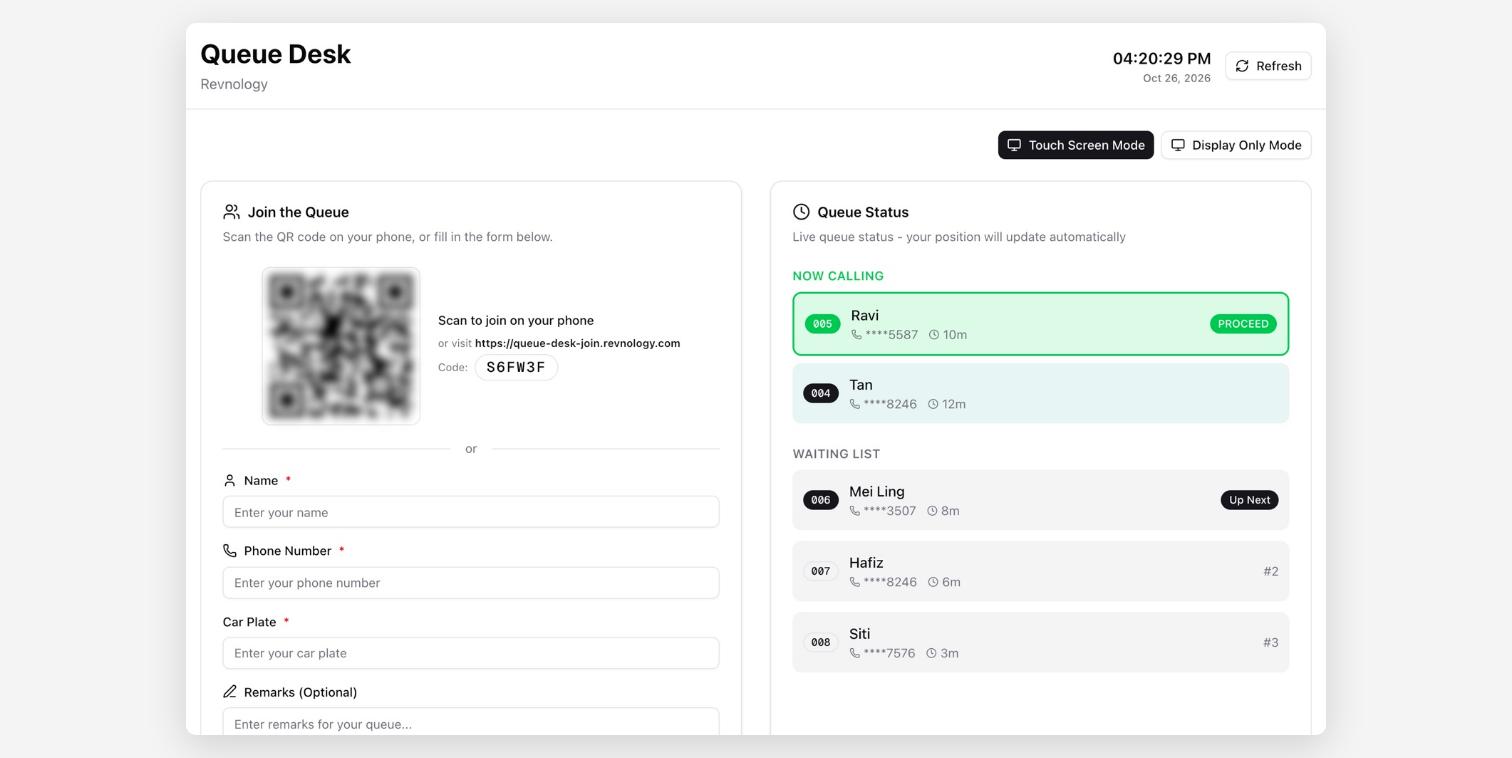Click queue number 006 badge

pyautogui.click(x=821, y=500)
